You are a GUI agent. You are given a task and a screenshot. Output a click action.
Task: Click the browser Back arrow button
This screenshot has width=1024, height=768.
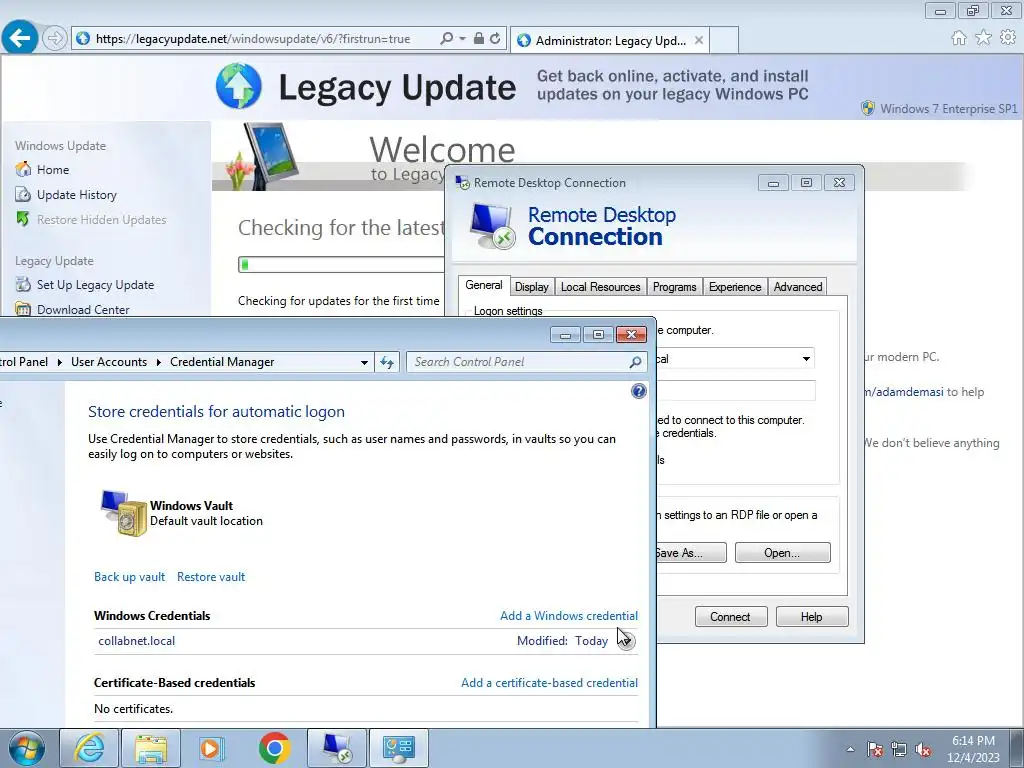[20, 38]
